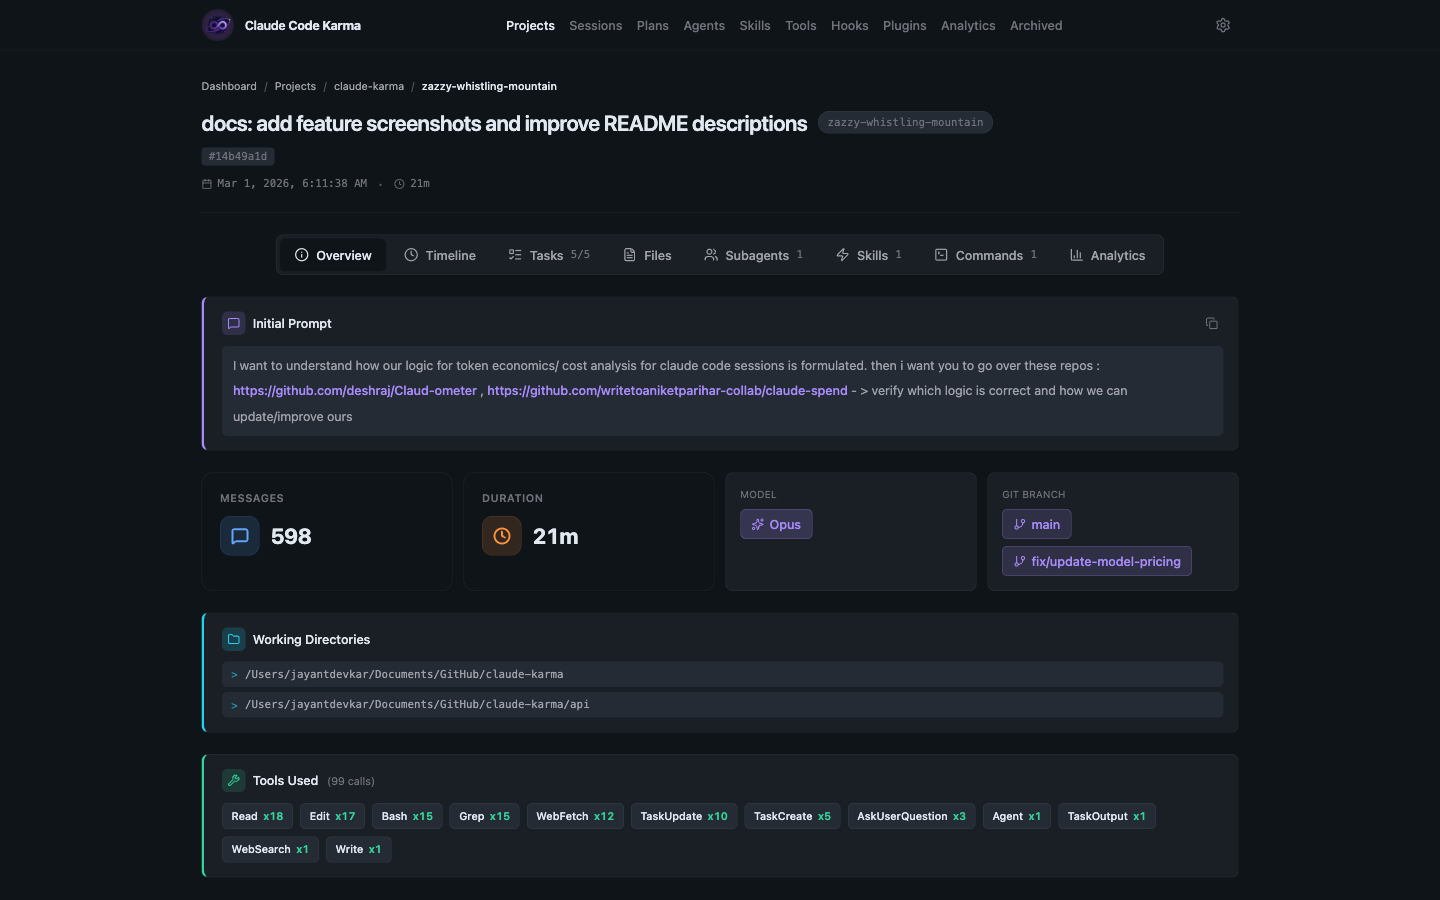Click zazzy-whistling-mountain breadcrumb
This screenshot has width=1440, height=900.
click(489, 86)
